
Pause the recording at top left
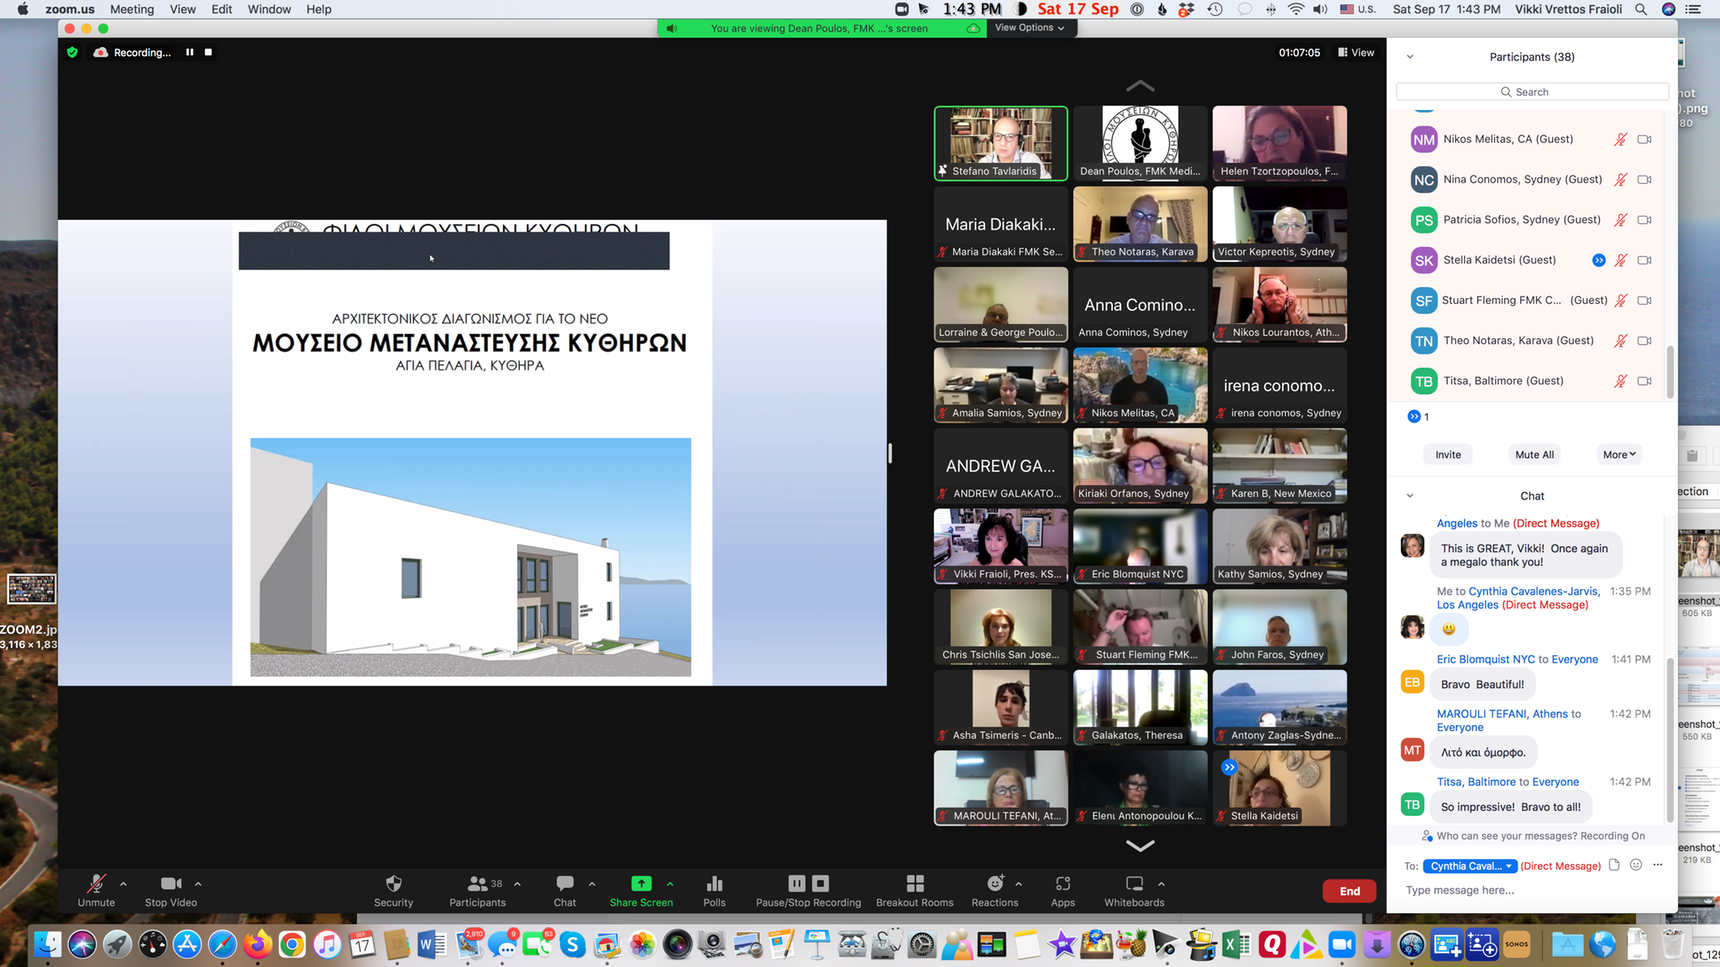[189, 52]
